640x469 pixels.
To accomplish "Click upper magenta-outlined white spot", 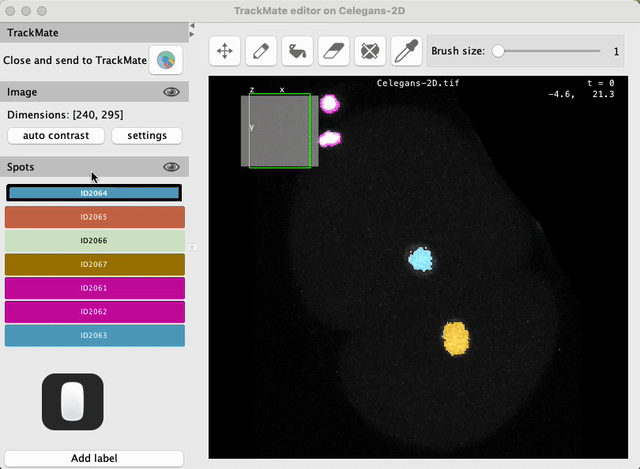I will (329, 104).
